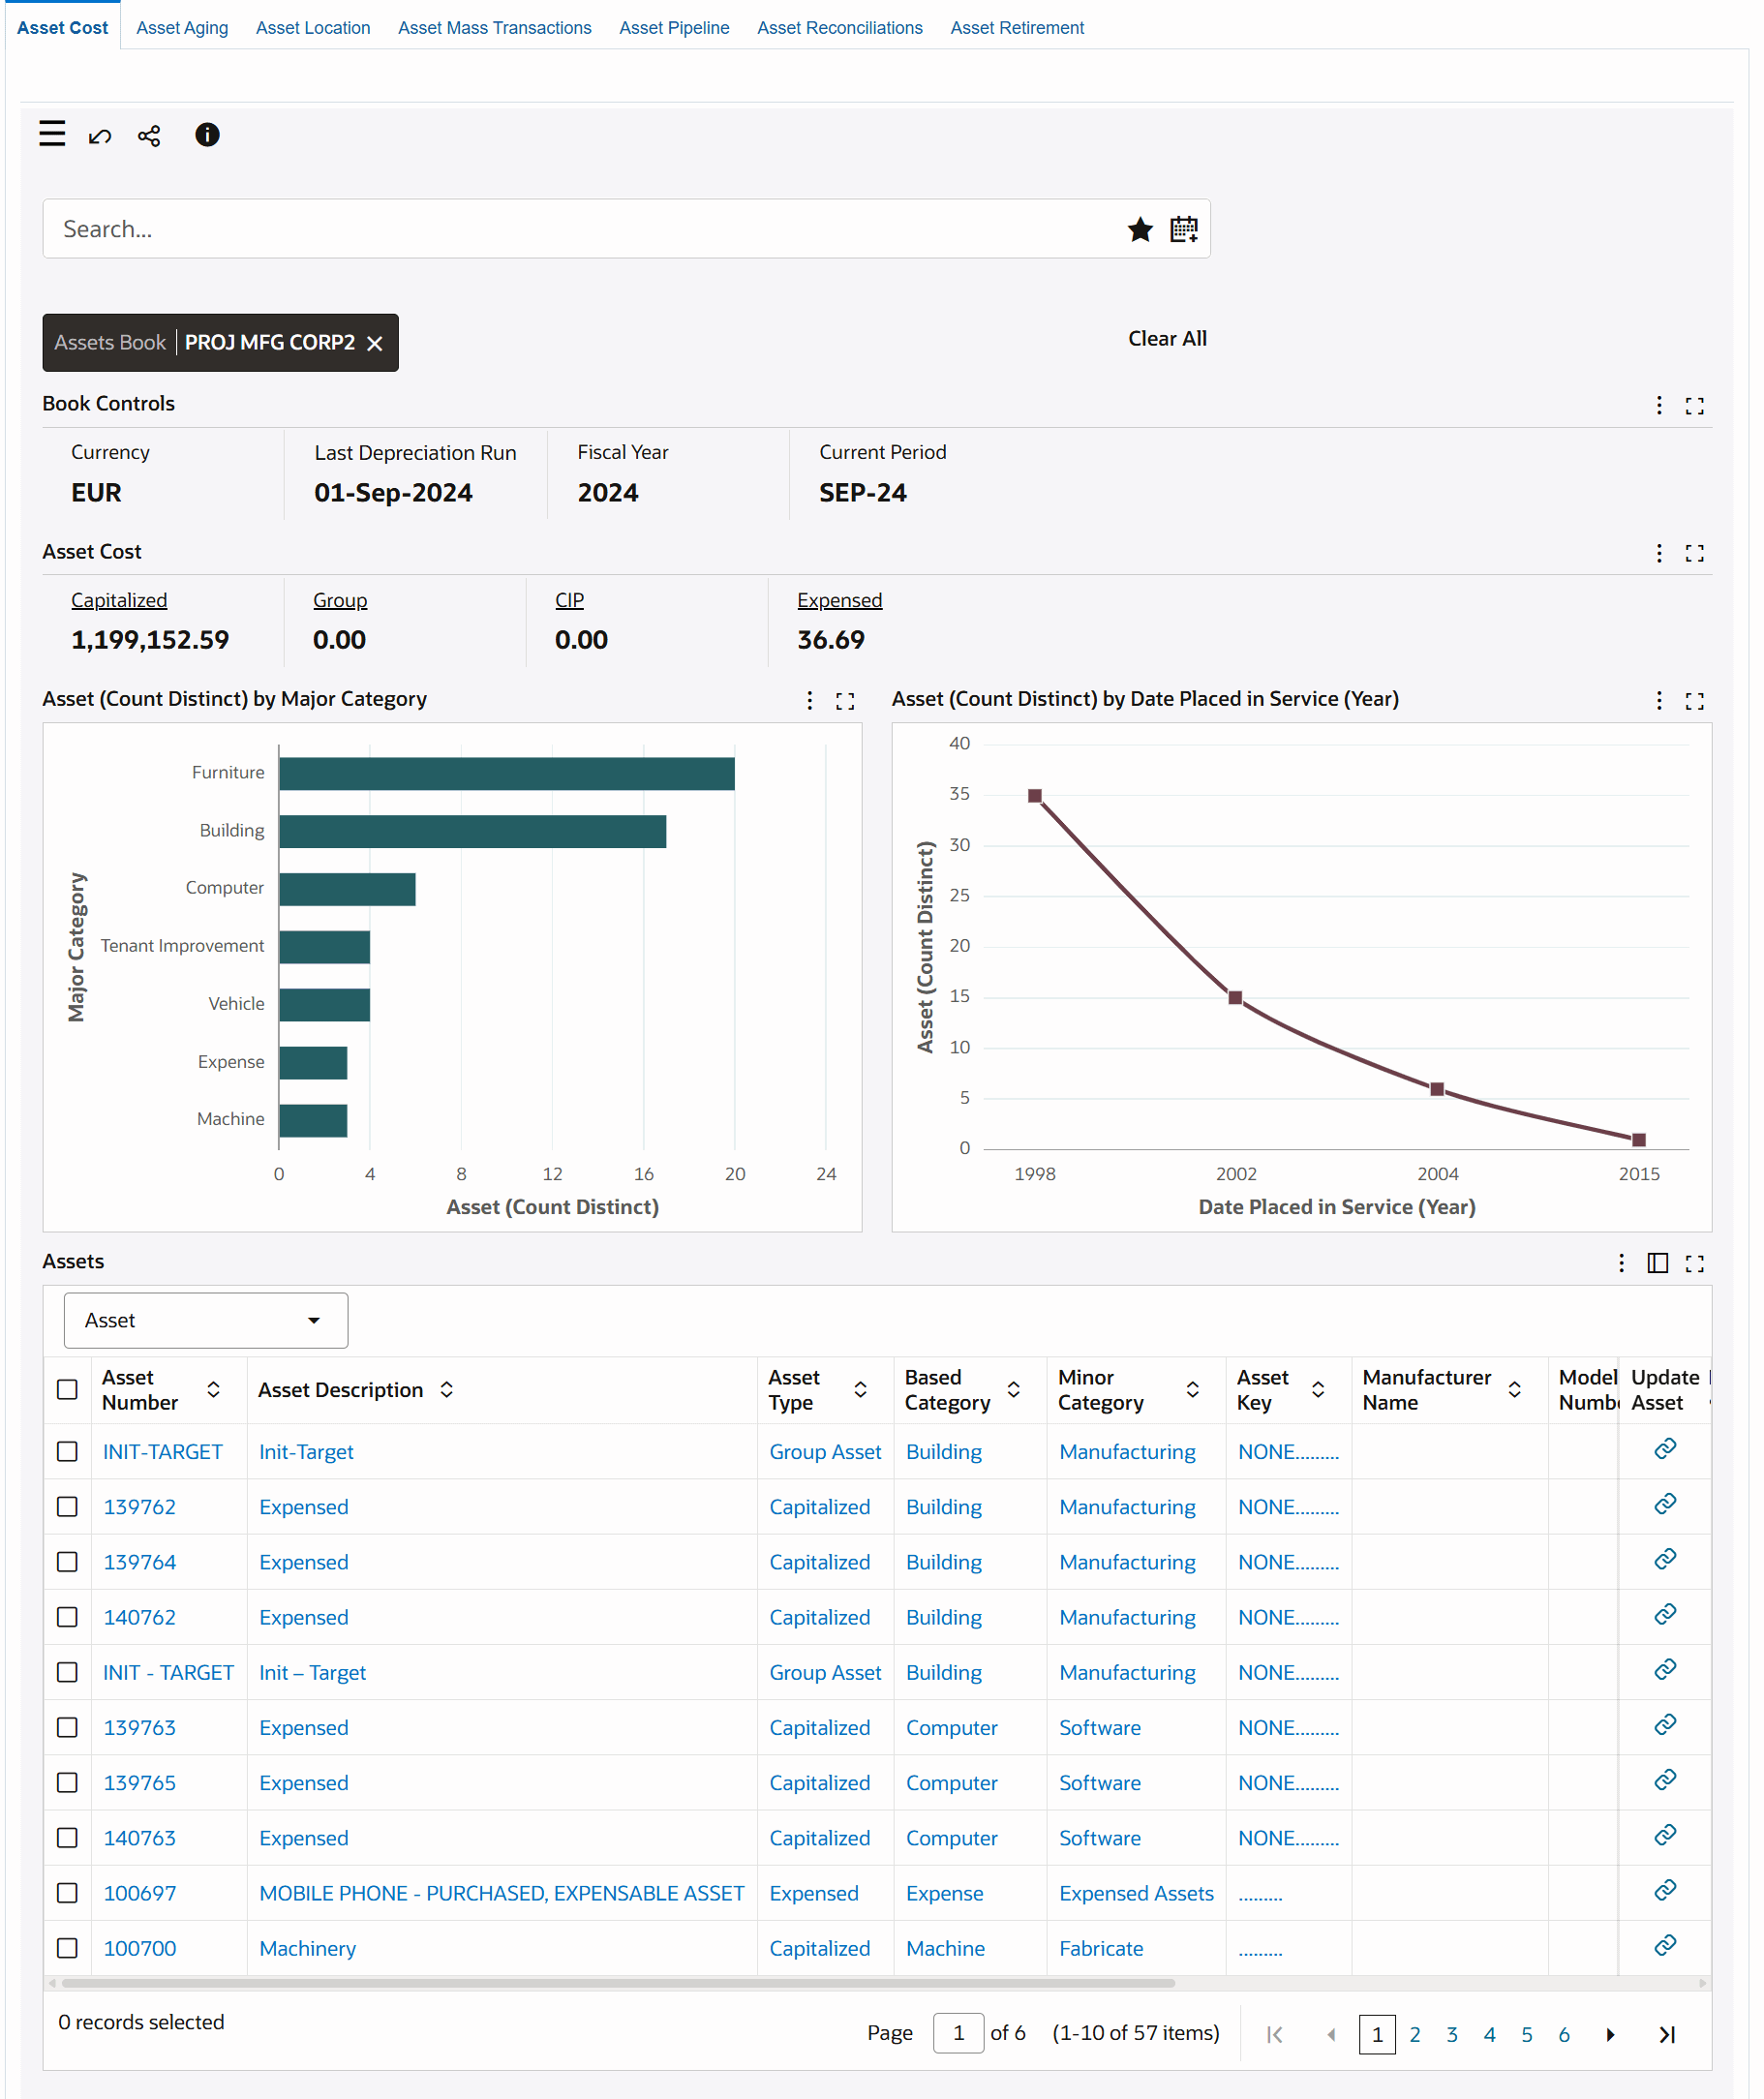Click the share icon
Screen dimensions: 1764x2099
[149, 136]
